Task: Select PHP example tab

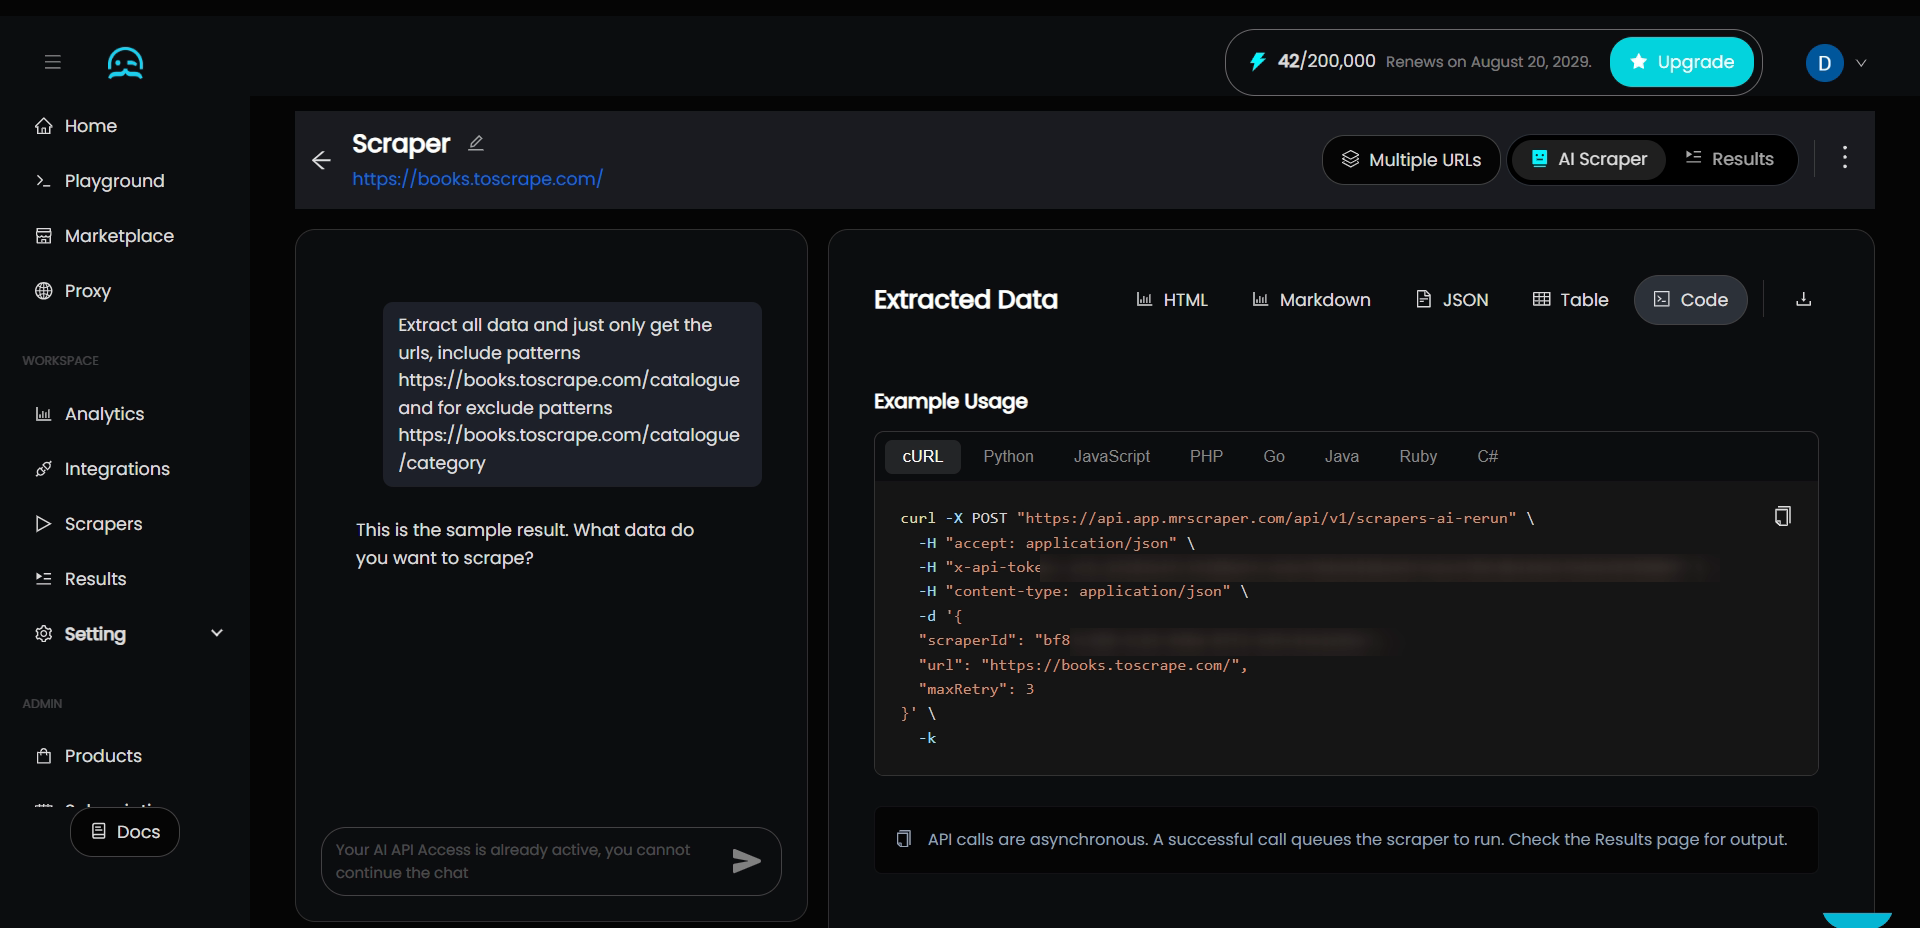Action: pyautogui.click(x=1206, y=456)
